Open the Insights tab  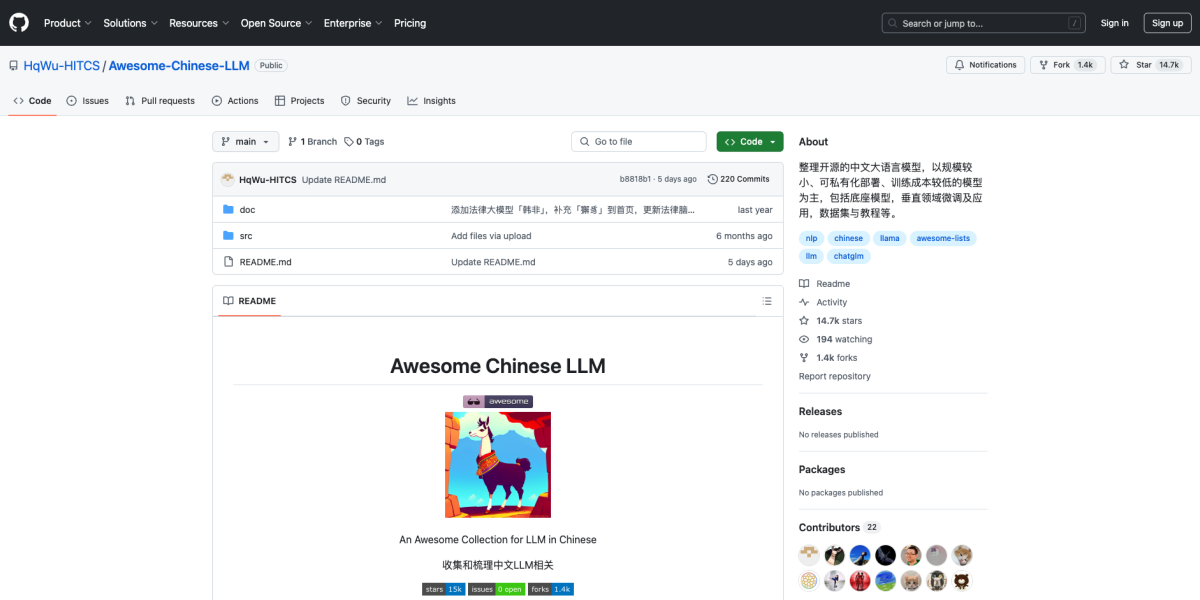tap(431, 100)
